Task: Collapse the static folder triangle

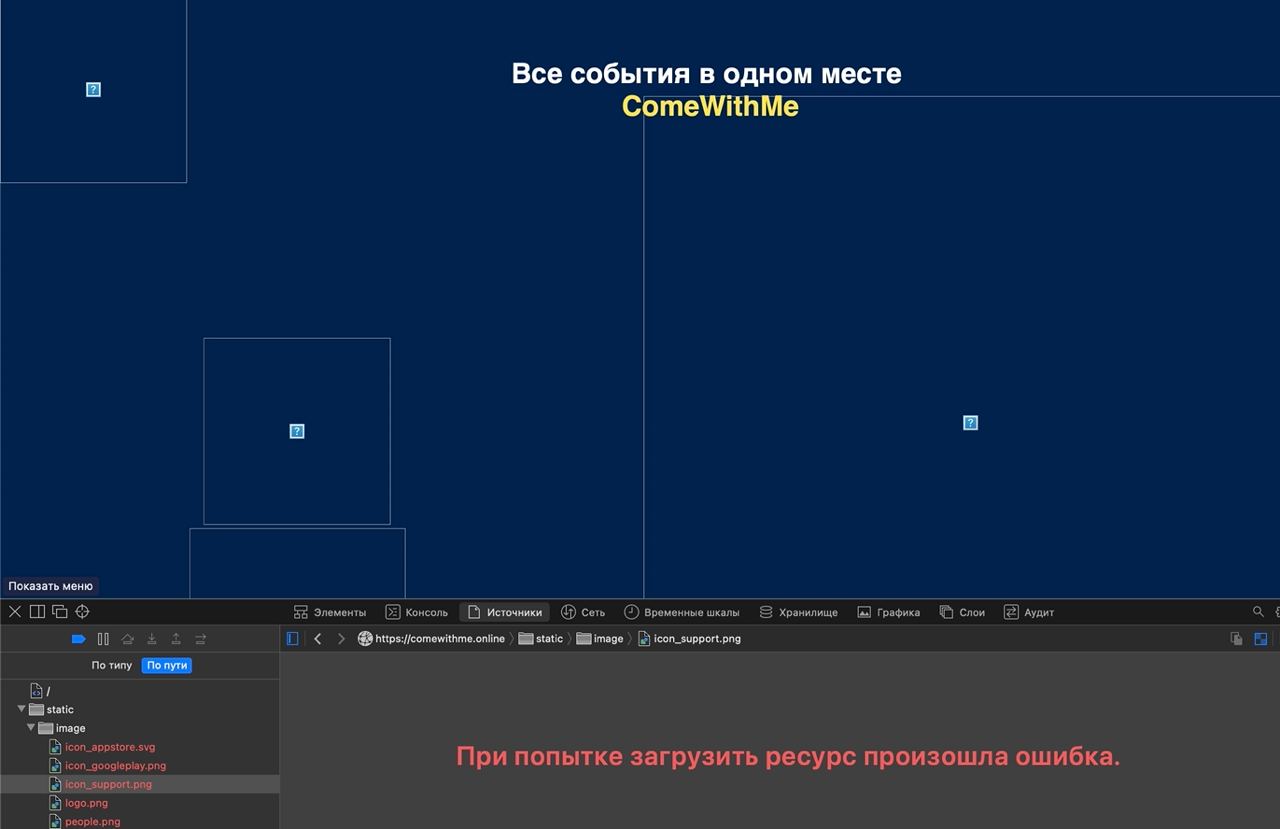Action: click(22, 709)
